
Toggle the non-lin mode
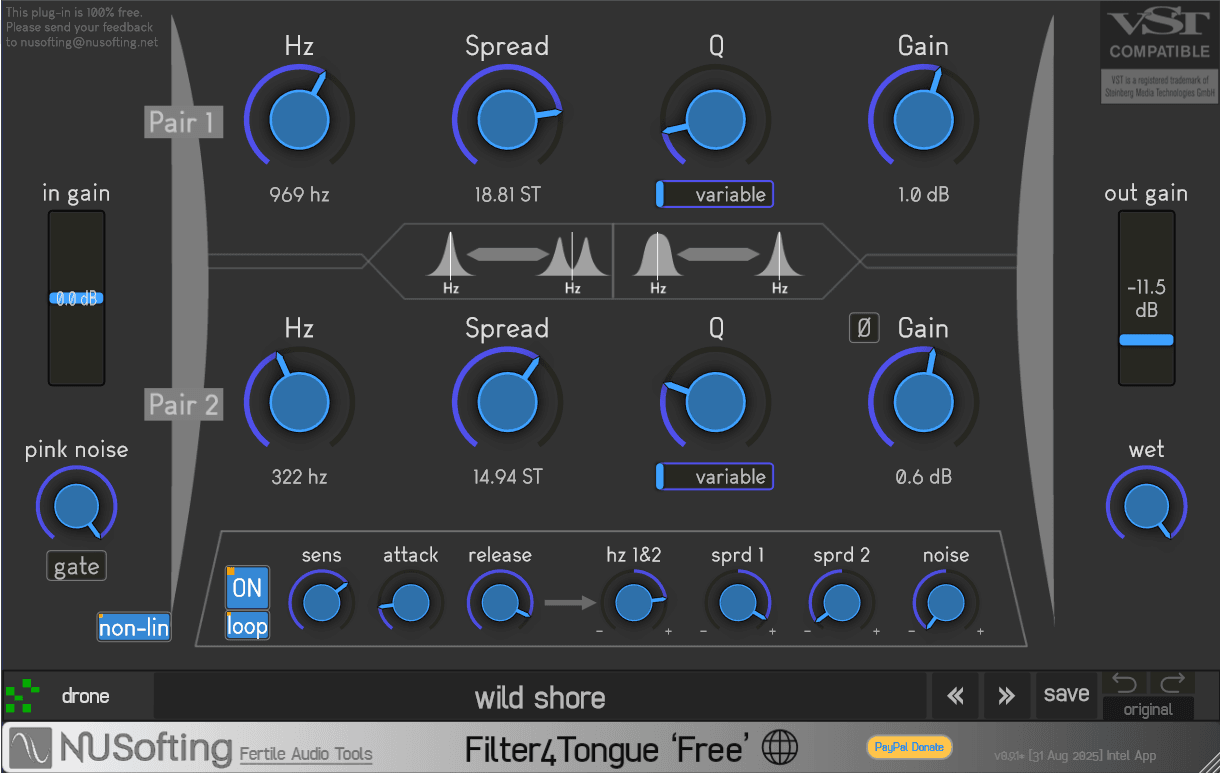pos(134,627)
